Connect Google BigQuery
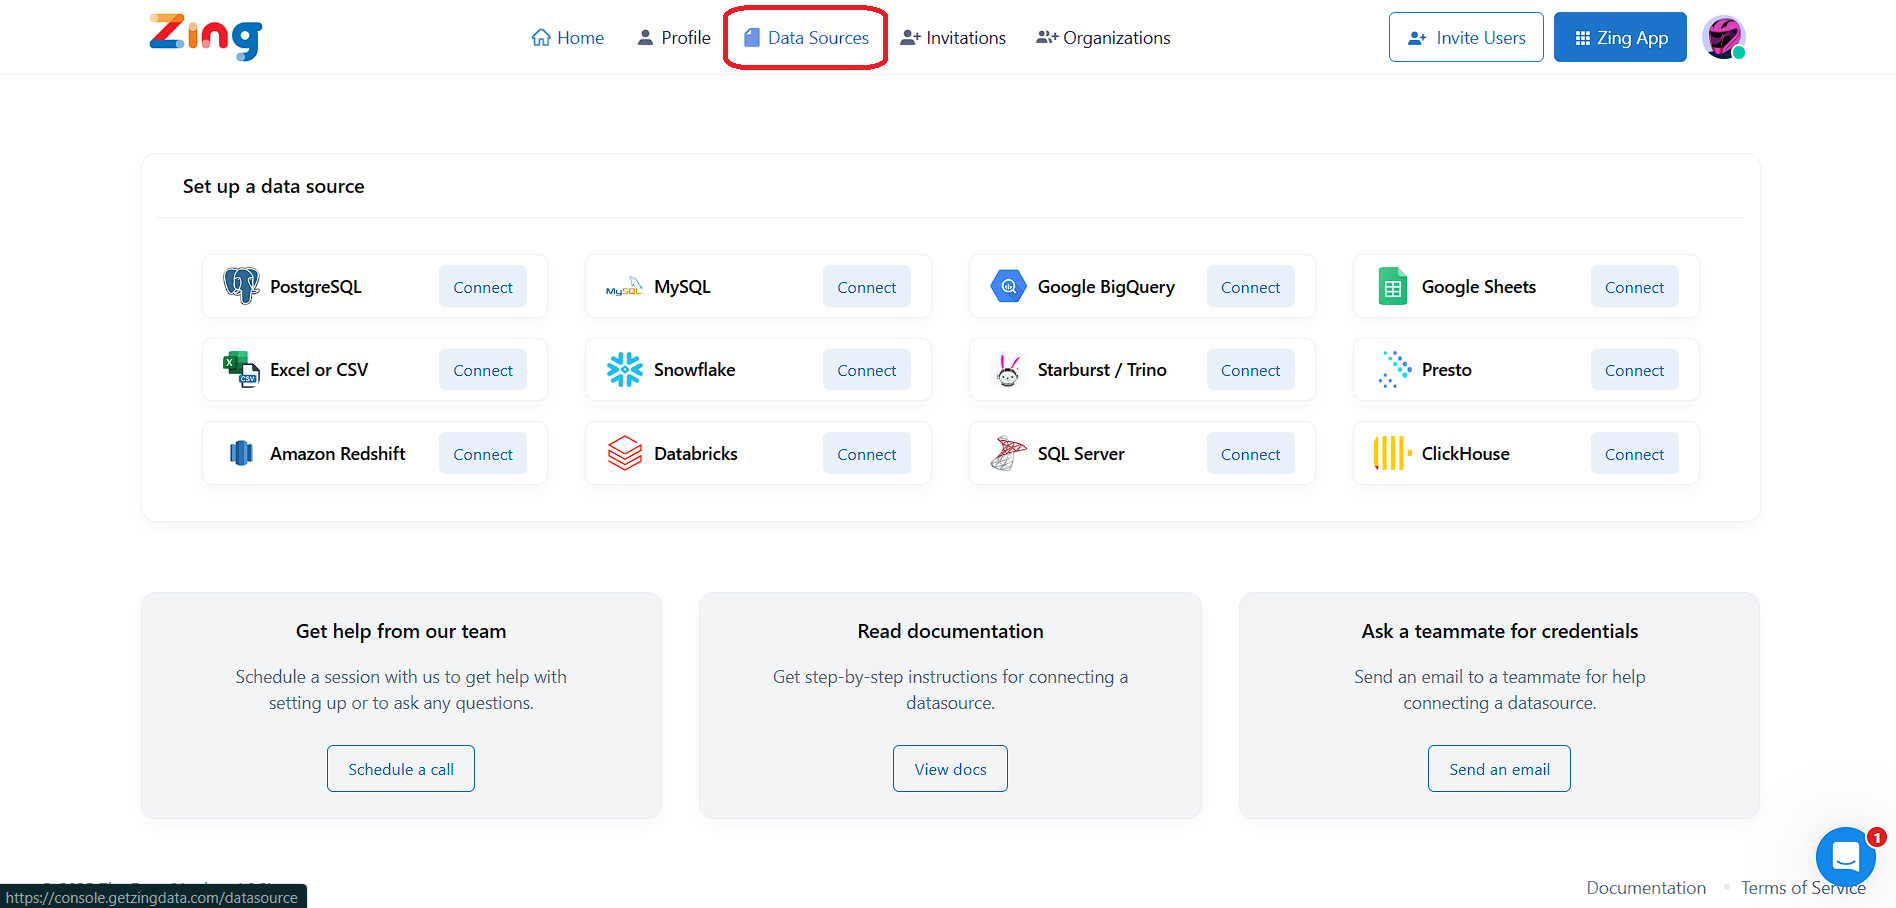The width and height of the screenshot is (1896, 908). tap(1251, 287)
